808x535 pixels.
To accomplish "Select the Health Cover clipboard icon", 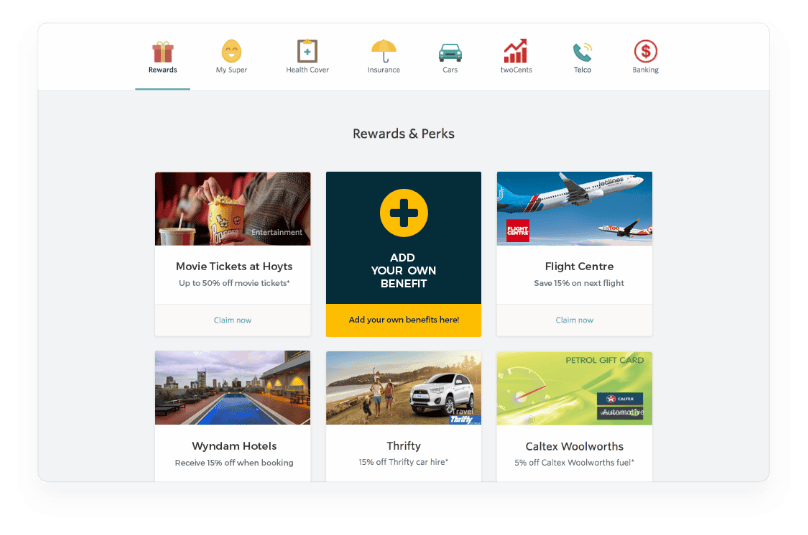I will coord(307,51).
